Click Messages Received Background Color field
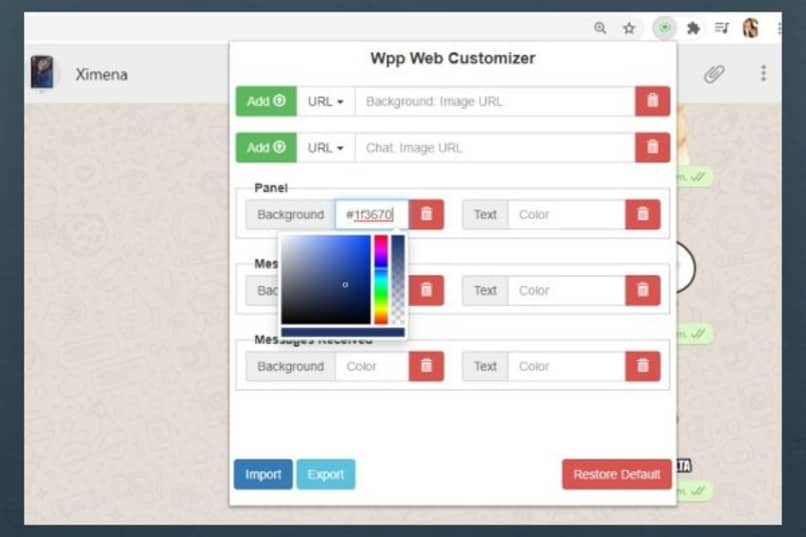806x537 pixels. [x=372, y=366]
